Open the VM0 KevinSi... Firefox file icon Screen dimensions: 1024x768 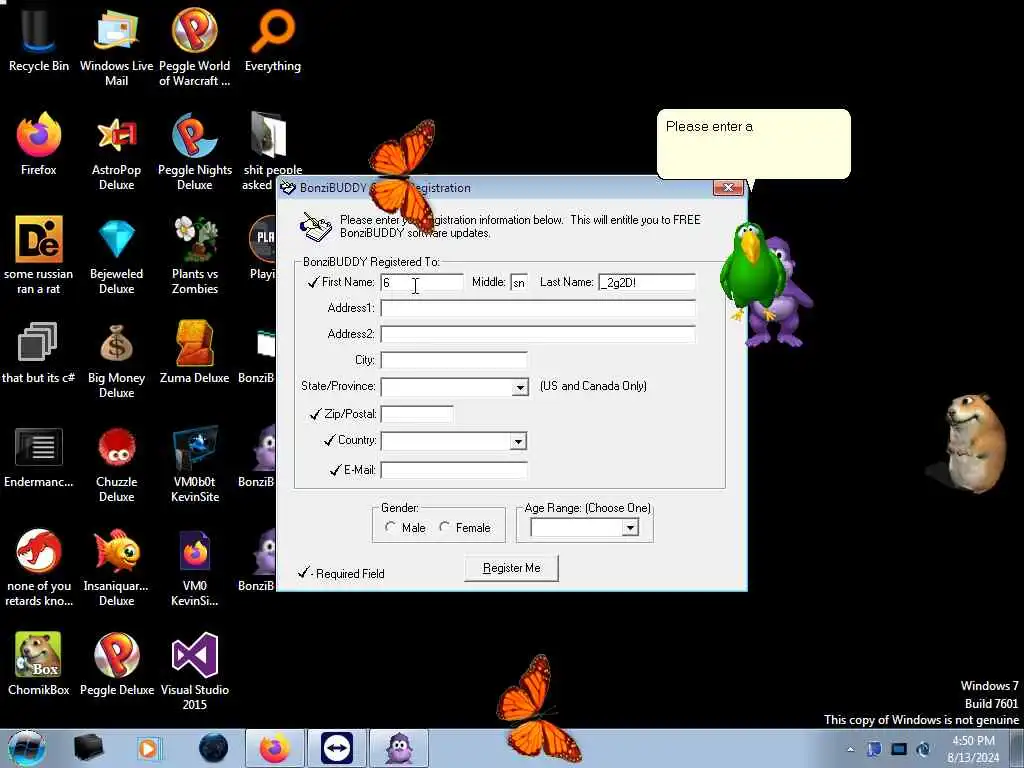[195, 568]
